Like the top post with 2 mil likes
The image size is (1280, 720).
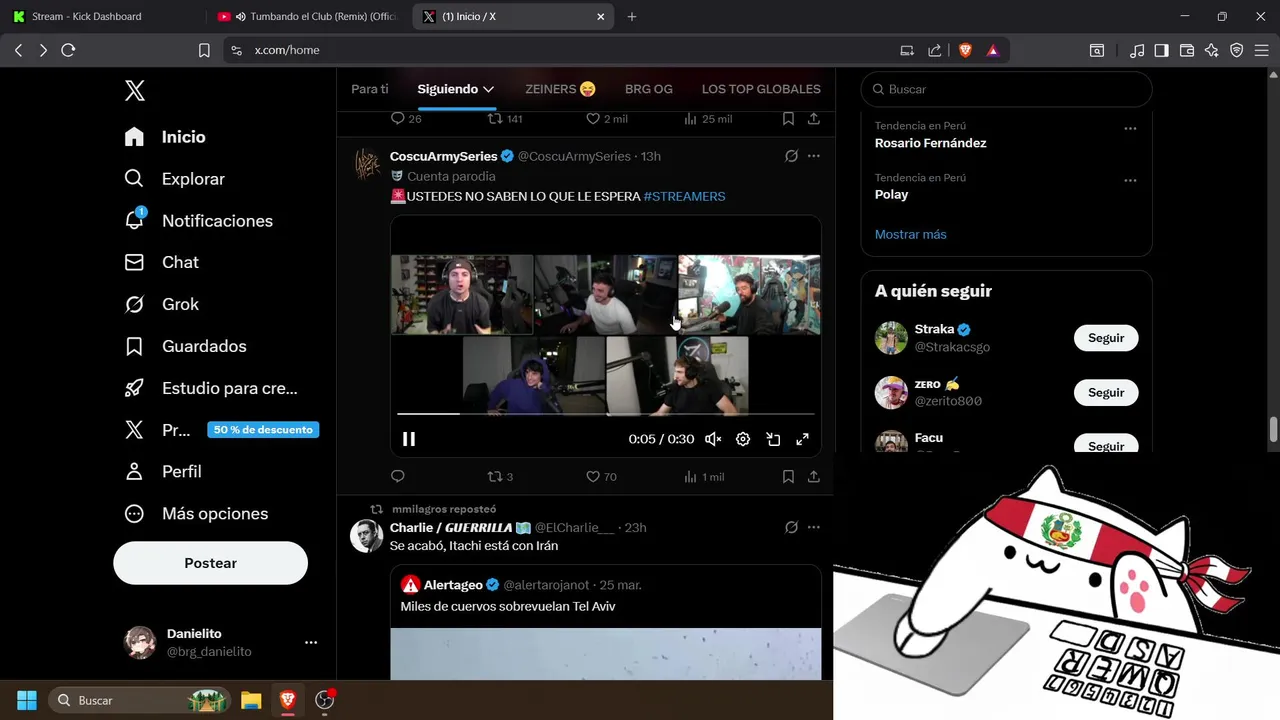point(607,118)
